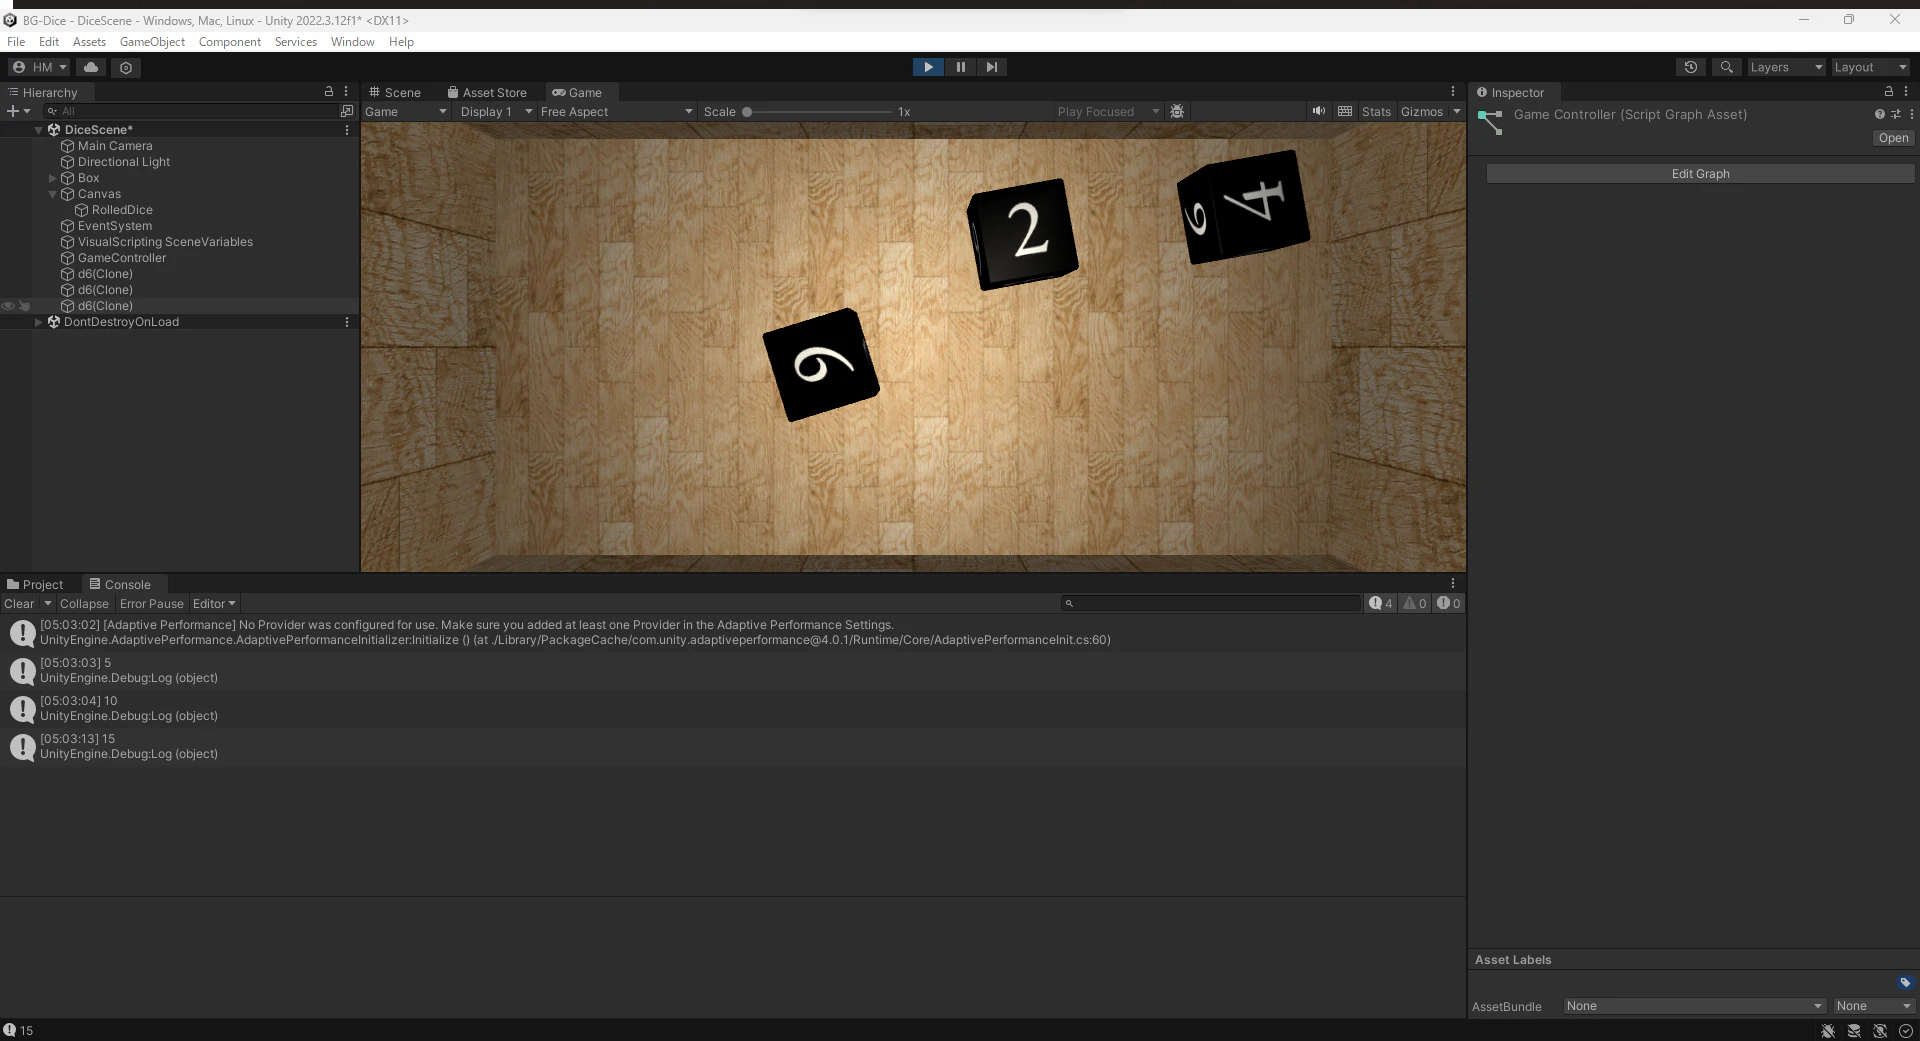The height and width of the screenshot is (1041, 1920).
Task: Open the cloud services icon
Action: click(x=91, y=67)
